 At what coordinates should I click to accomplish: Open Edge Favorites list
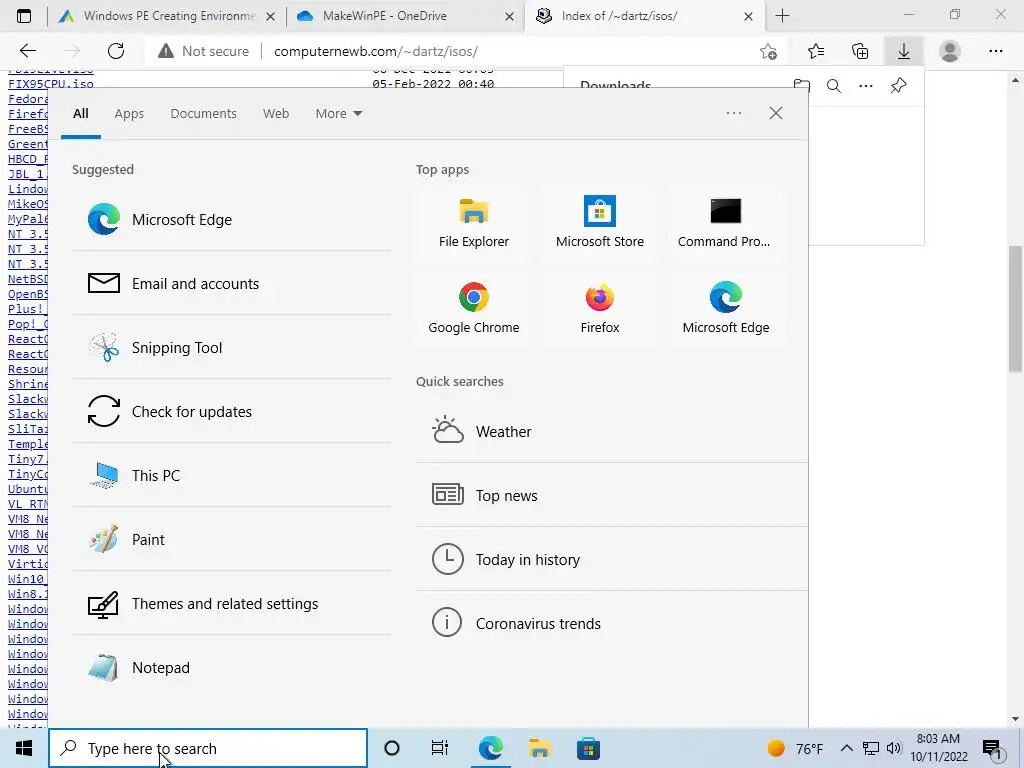(816, 51)
